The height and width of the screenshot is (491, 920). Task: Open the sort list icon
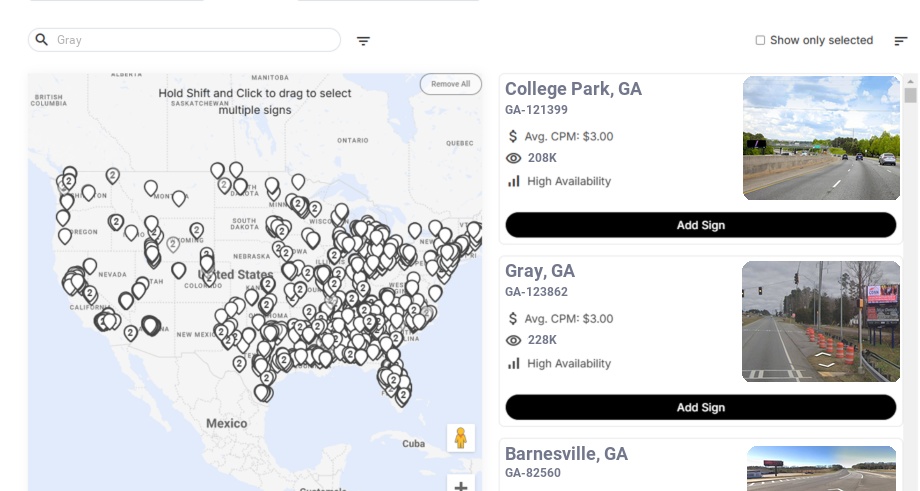coord(901,41)
